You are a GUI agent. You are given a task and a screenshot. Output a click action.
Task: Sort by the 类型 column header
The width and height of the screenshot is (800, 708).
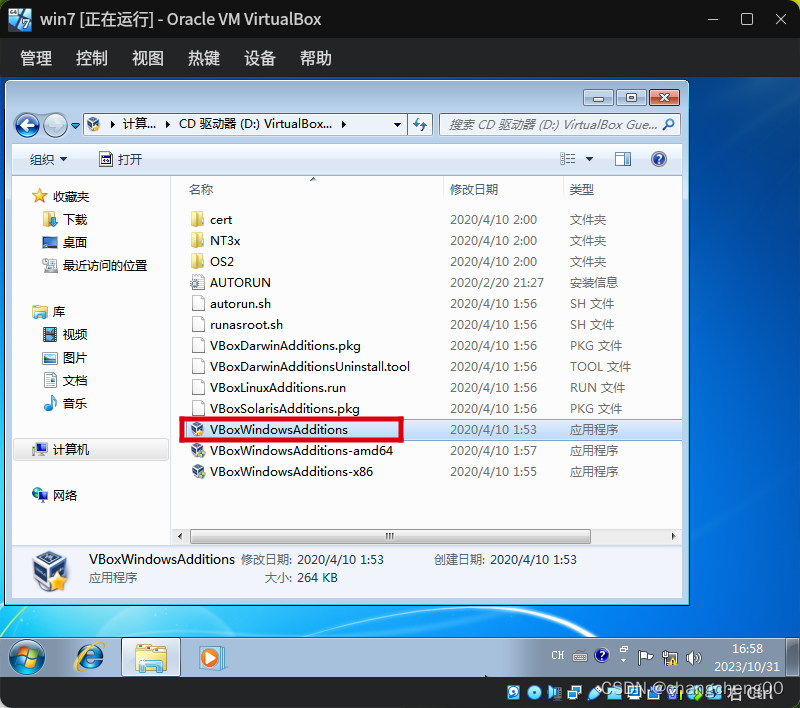coord(582,189)
